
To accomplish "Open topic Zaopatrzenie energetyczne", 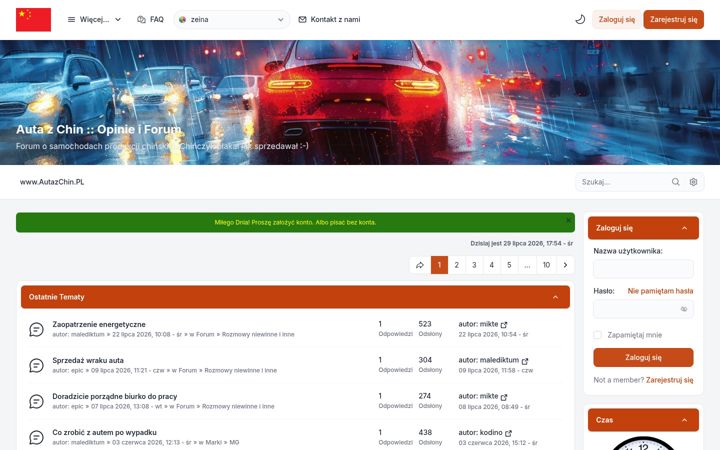I will 99,324.
